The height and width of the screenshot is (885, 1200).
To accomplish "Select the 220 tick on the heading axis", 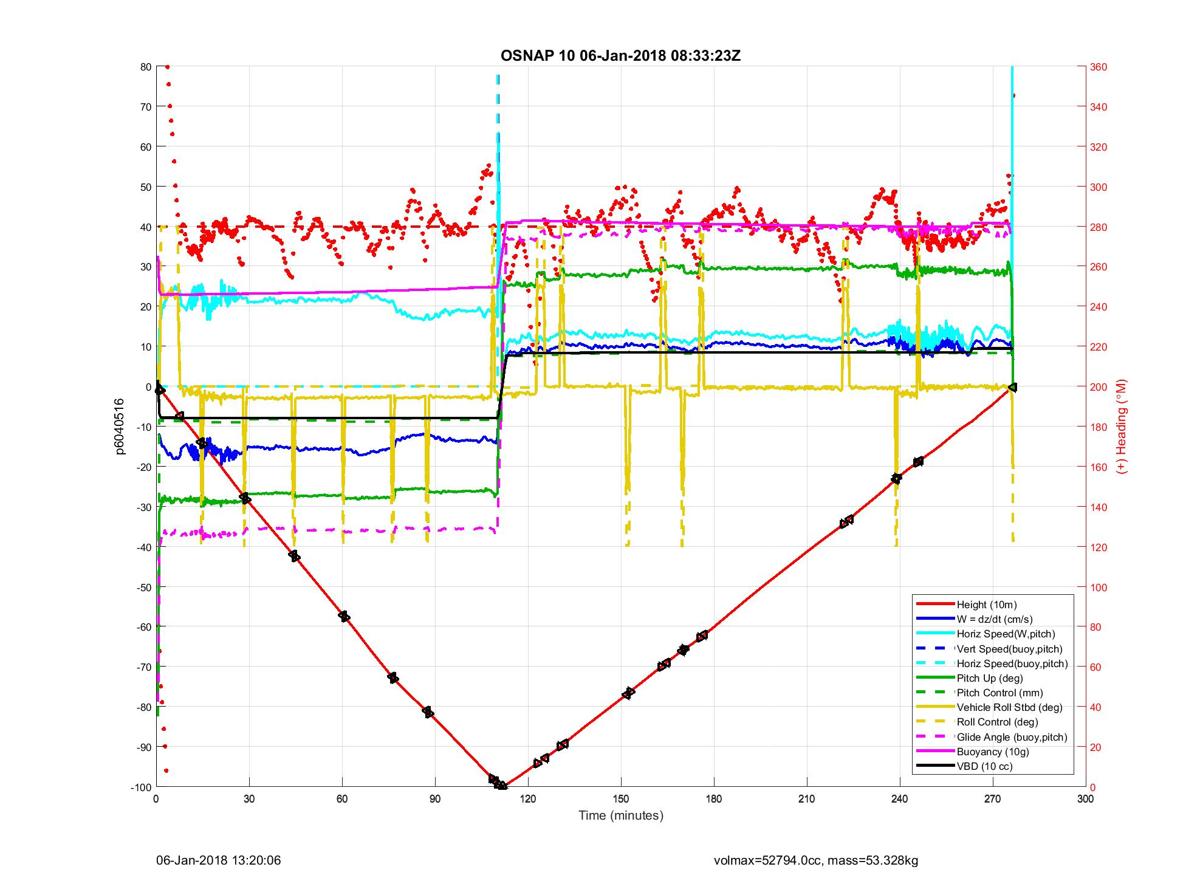I will 1099,347.
